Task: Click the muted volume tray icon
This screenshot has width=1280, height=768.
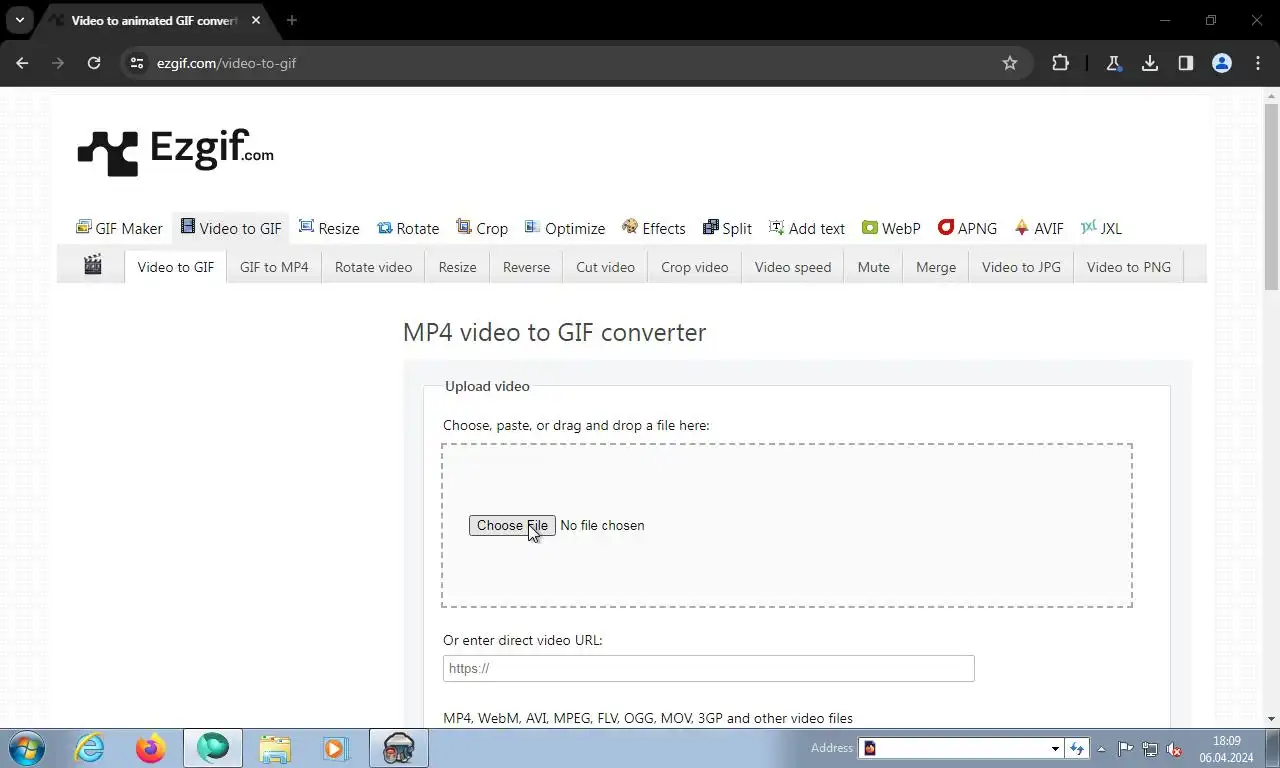Action: click(1174, 749)
